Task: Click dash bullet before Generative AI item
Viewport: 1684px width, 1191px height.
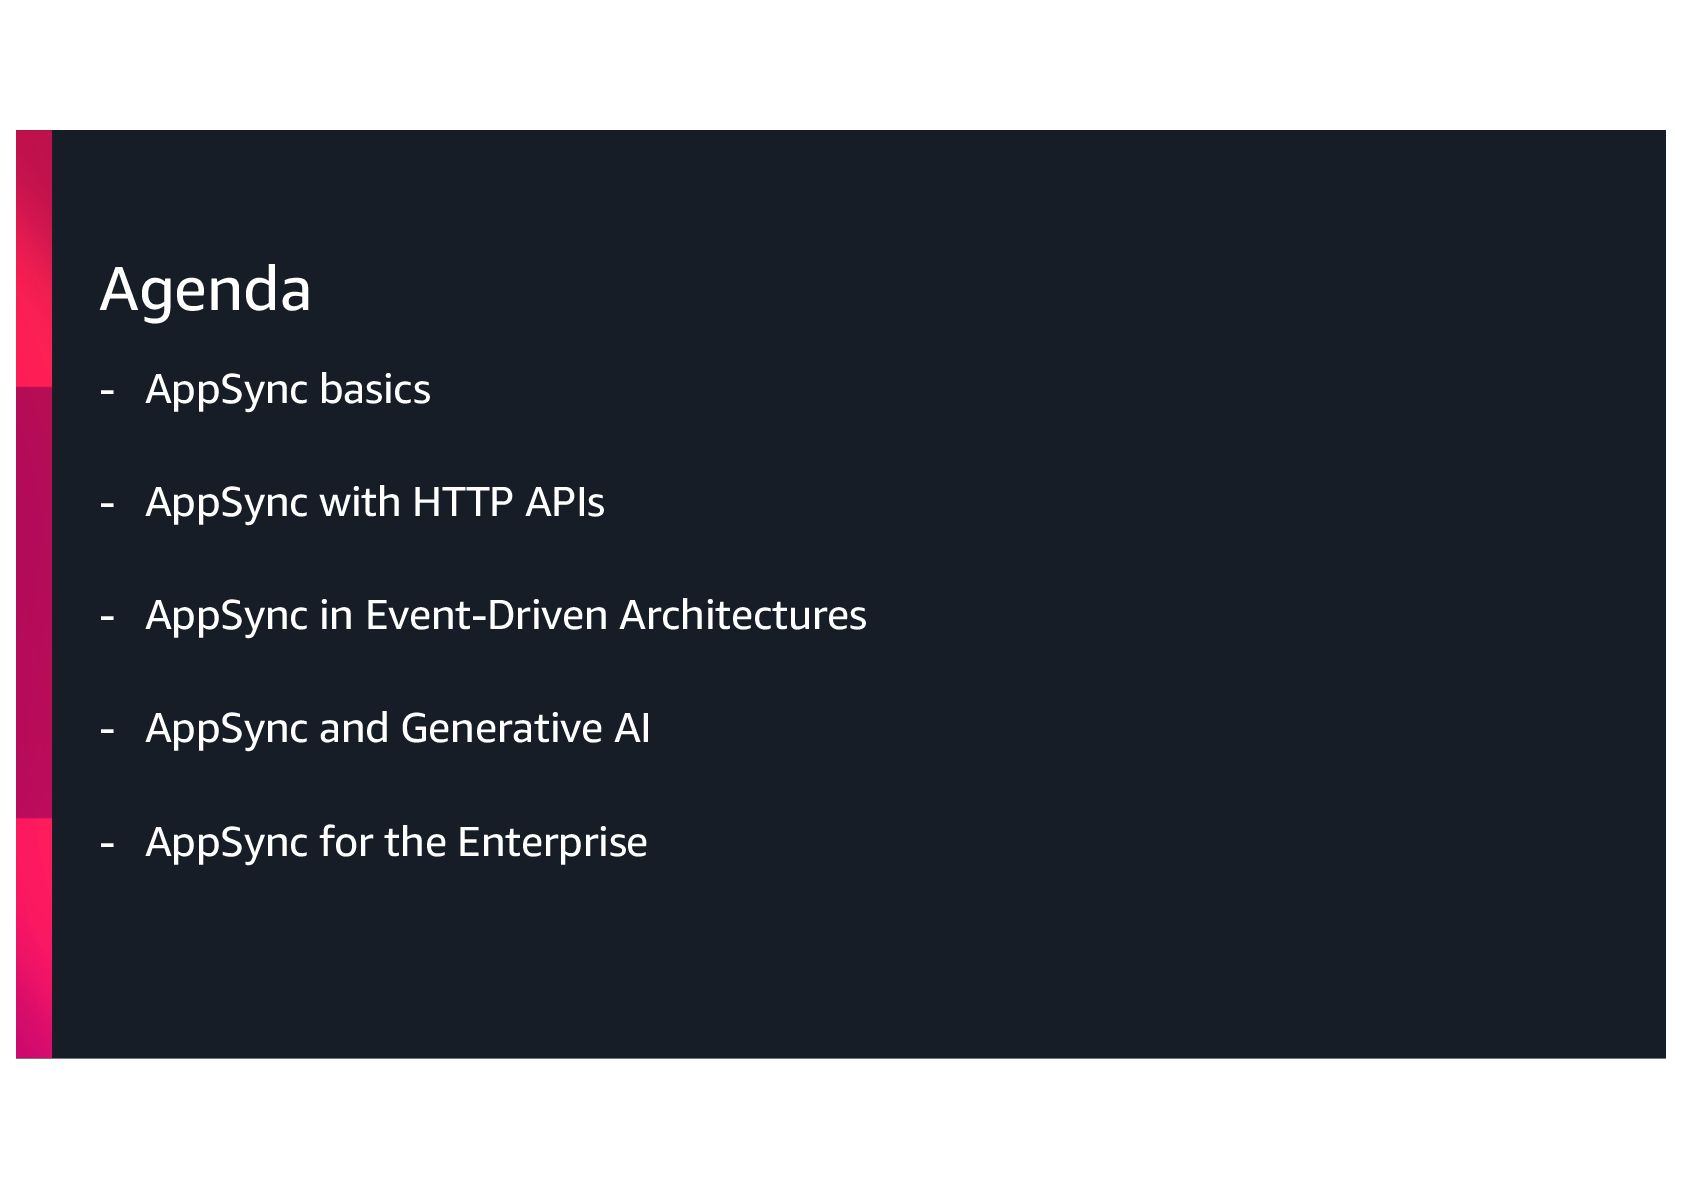Action: point(107,730)
